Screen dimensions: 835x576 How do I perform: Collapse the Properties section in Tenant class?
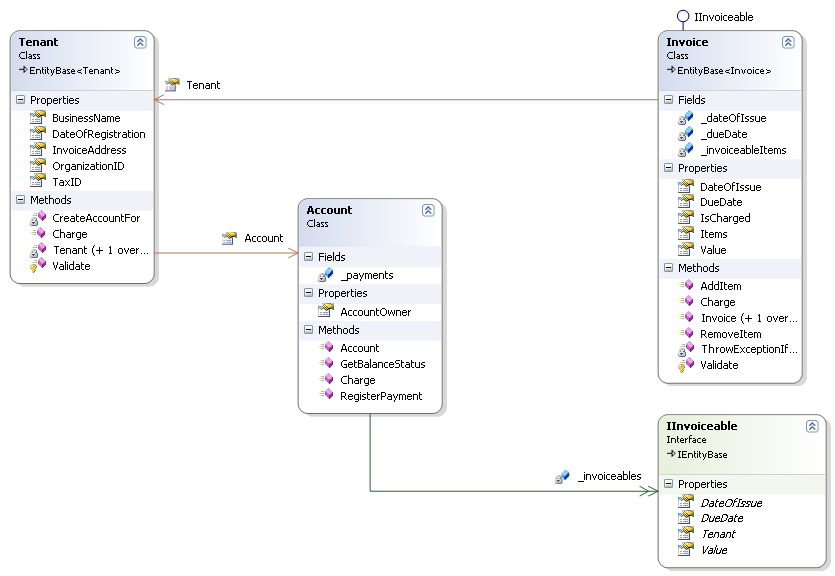[x=21, y=101]
